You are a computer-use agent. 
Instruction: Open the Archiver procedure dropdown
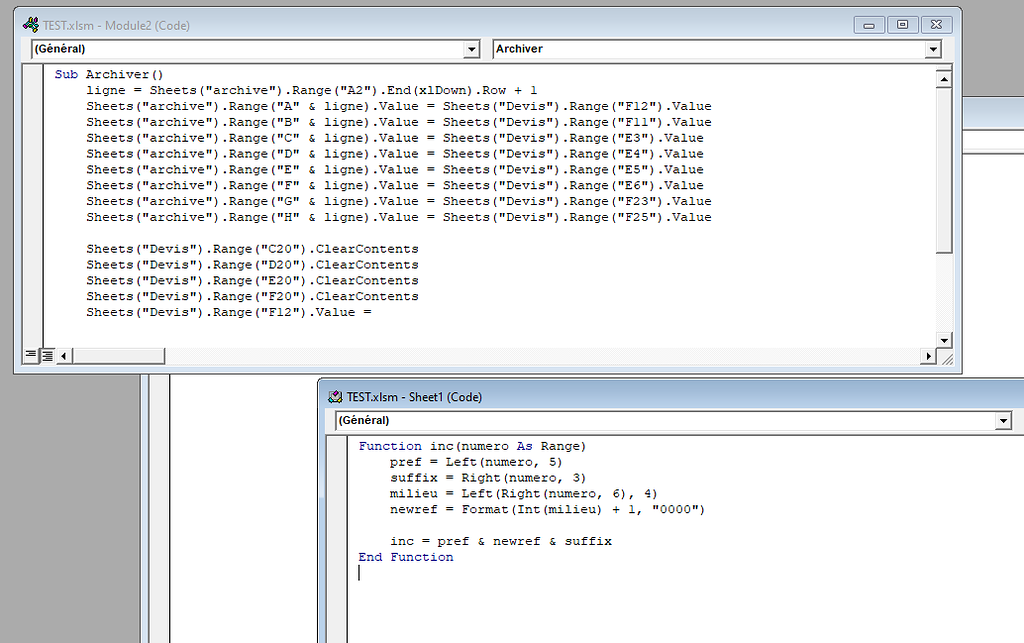[x=932, y=48]
